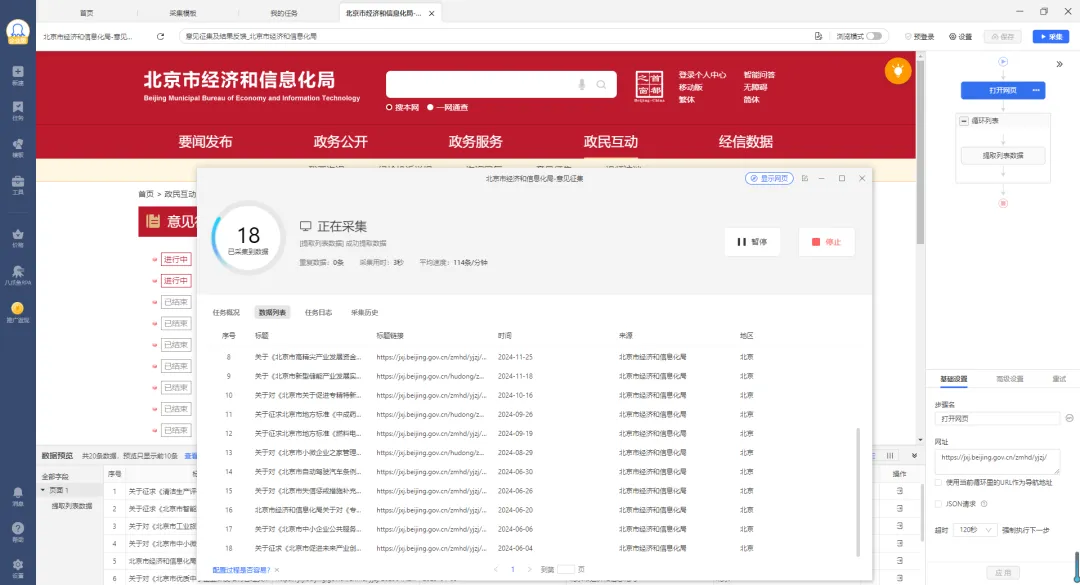Click the help icon next to JSON请求
1080x585 pixels.
(984, 504)
